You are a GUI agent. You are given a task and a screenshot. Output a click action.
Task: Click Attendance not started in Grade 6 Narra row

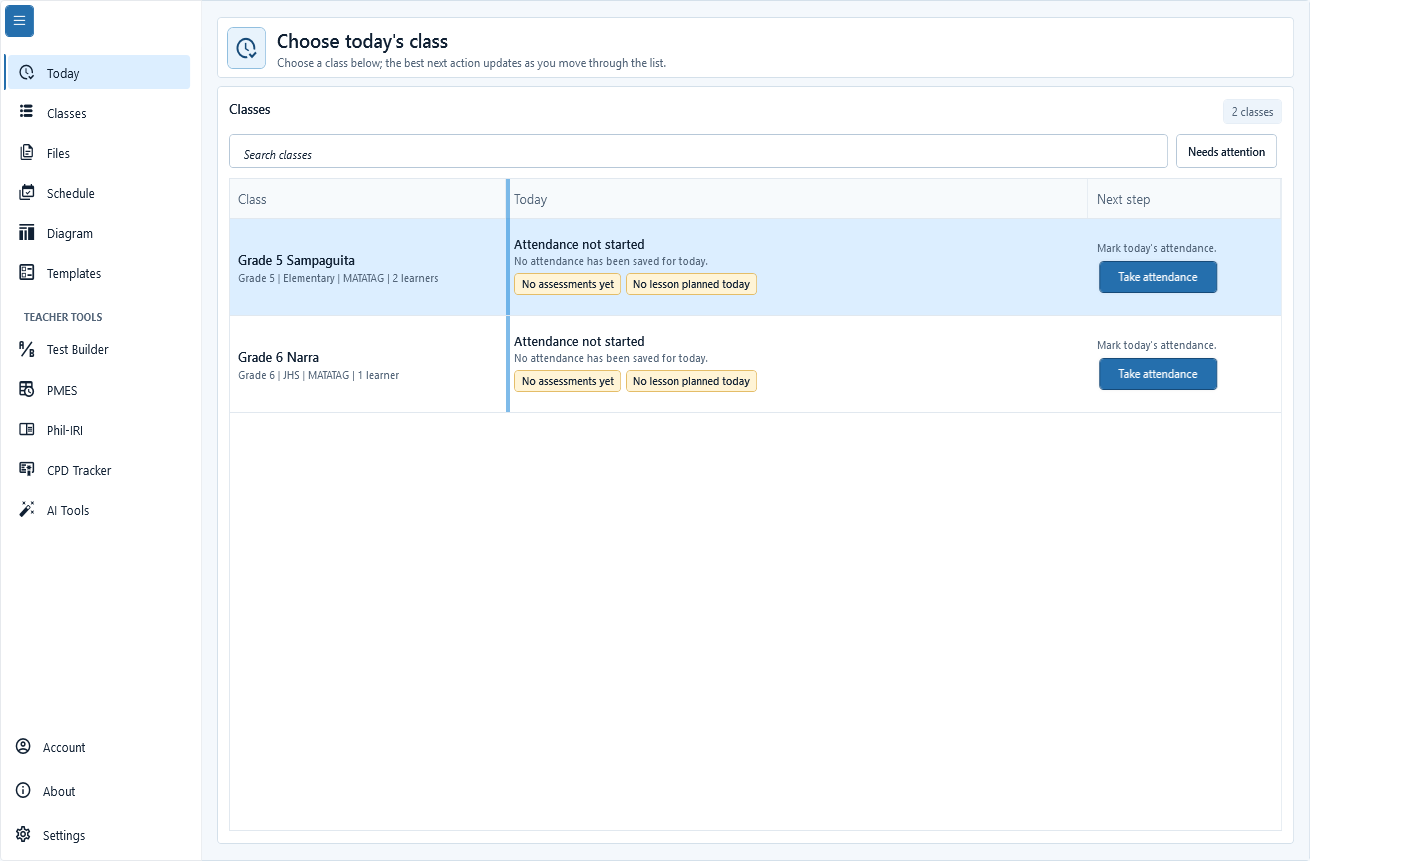pos(579,341)
